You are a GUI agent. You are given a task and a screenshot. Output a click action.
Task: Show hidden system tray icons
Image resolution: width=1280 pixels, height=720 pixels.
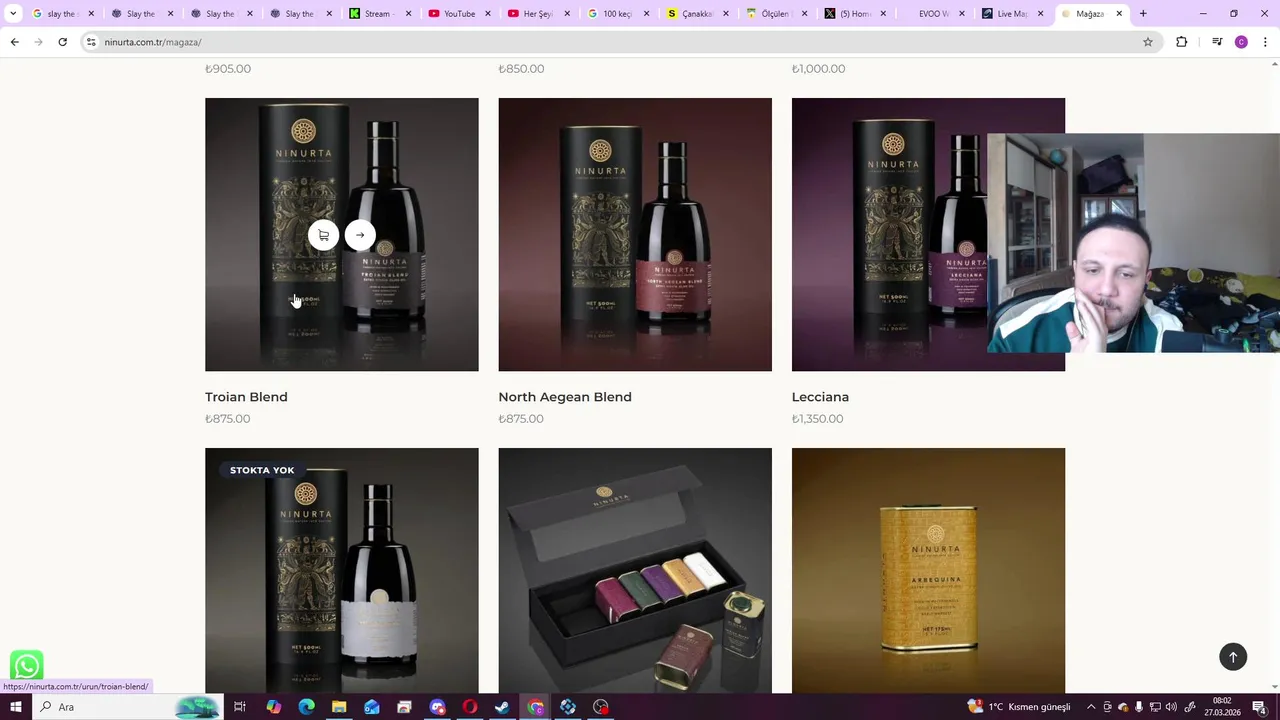click(1091, 707)
